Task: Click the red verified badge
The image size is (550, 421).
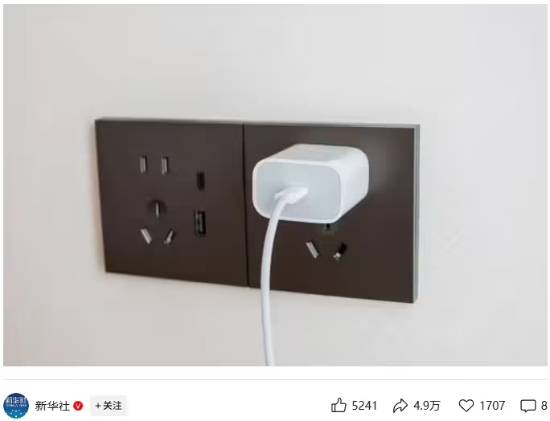Action: click(x=78, y=406)
